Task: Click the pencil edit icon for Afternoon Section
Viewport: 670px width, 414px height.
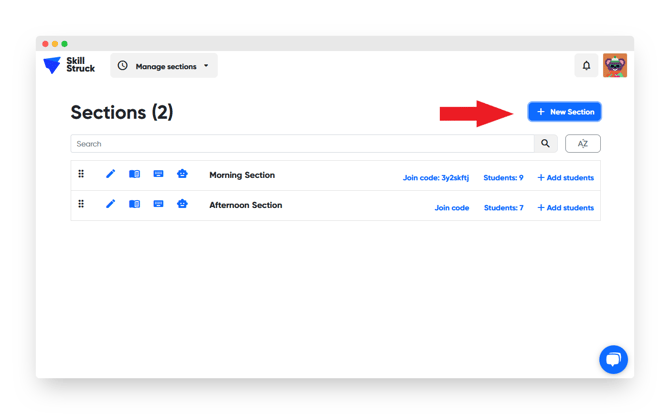Action: (110, 204)
